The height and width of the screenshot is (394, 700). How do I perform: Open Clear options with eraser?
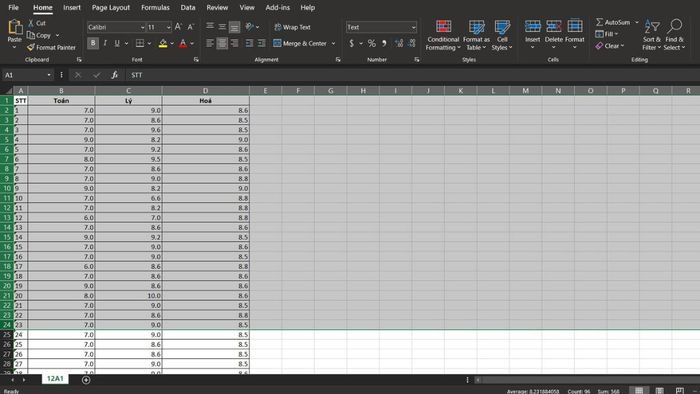click(x=610, y=46)
